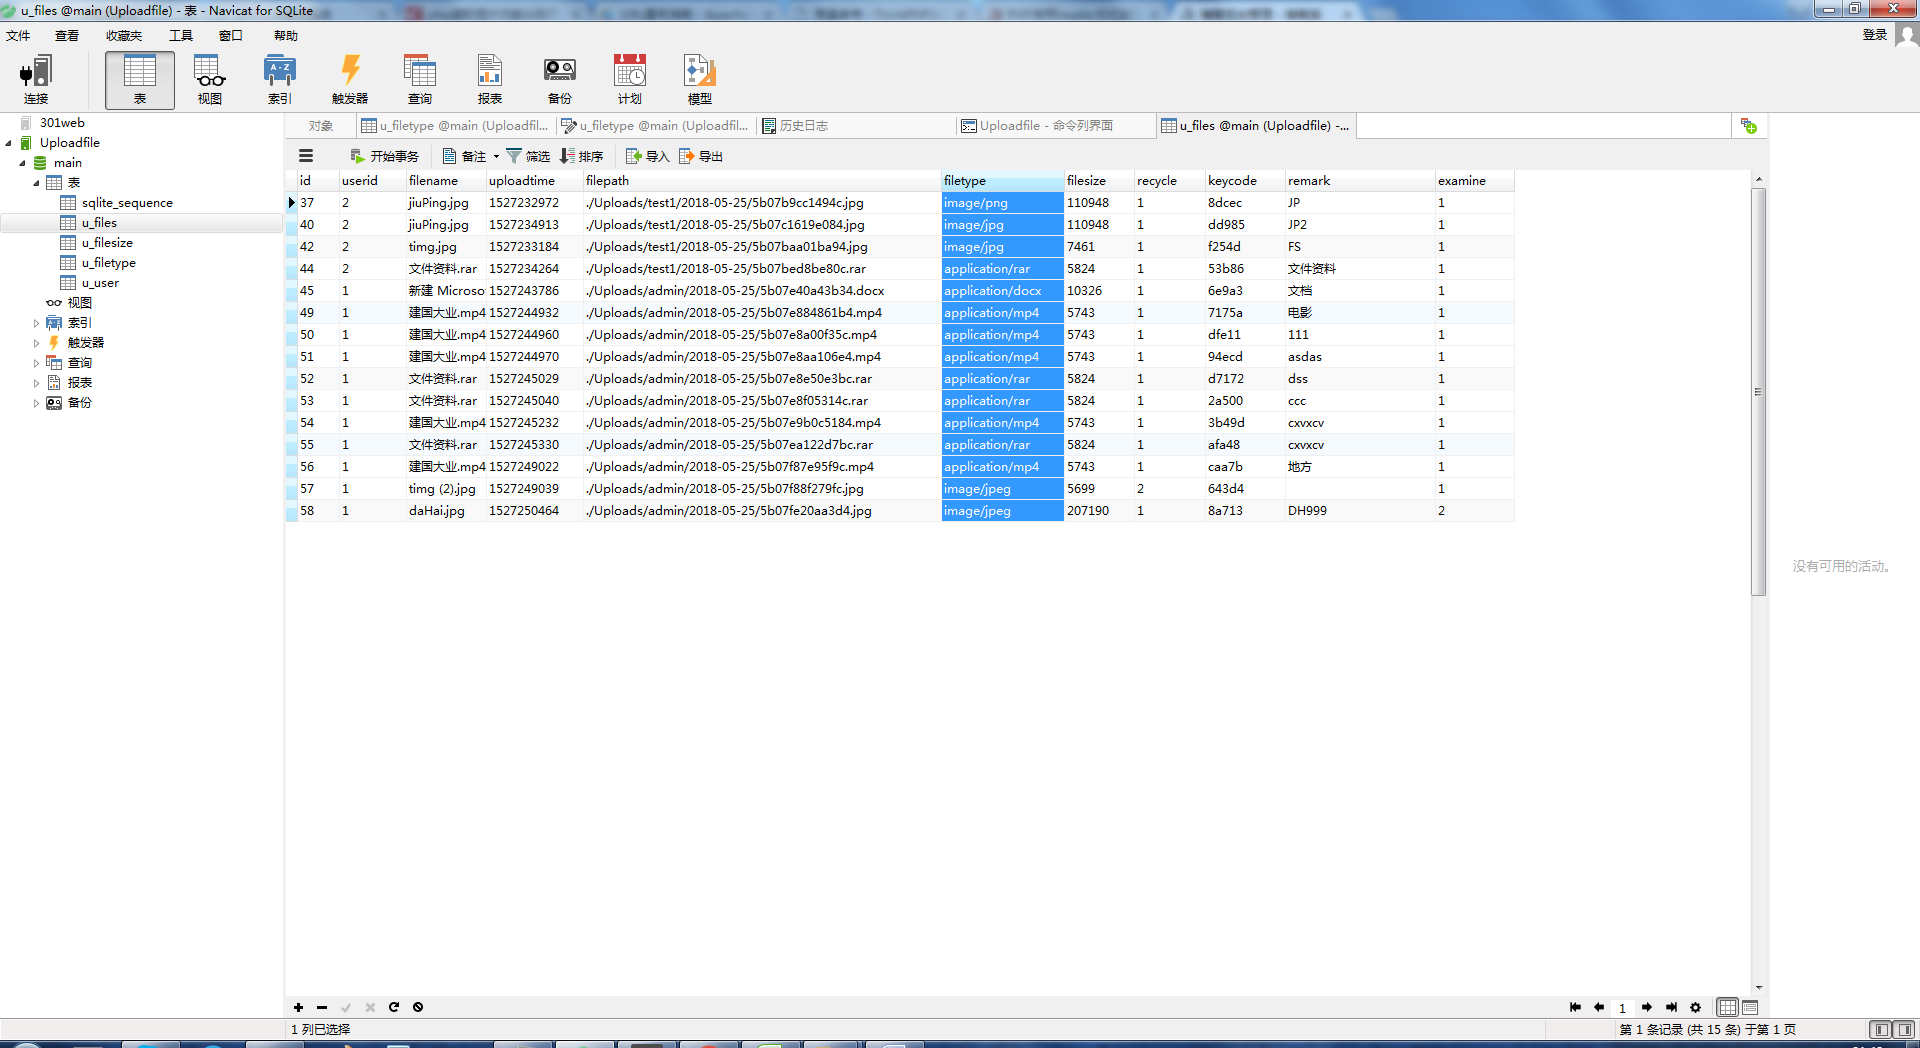Select u_user table in tree
The image size is (1920, 1048).
(x=100, y=283)
